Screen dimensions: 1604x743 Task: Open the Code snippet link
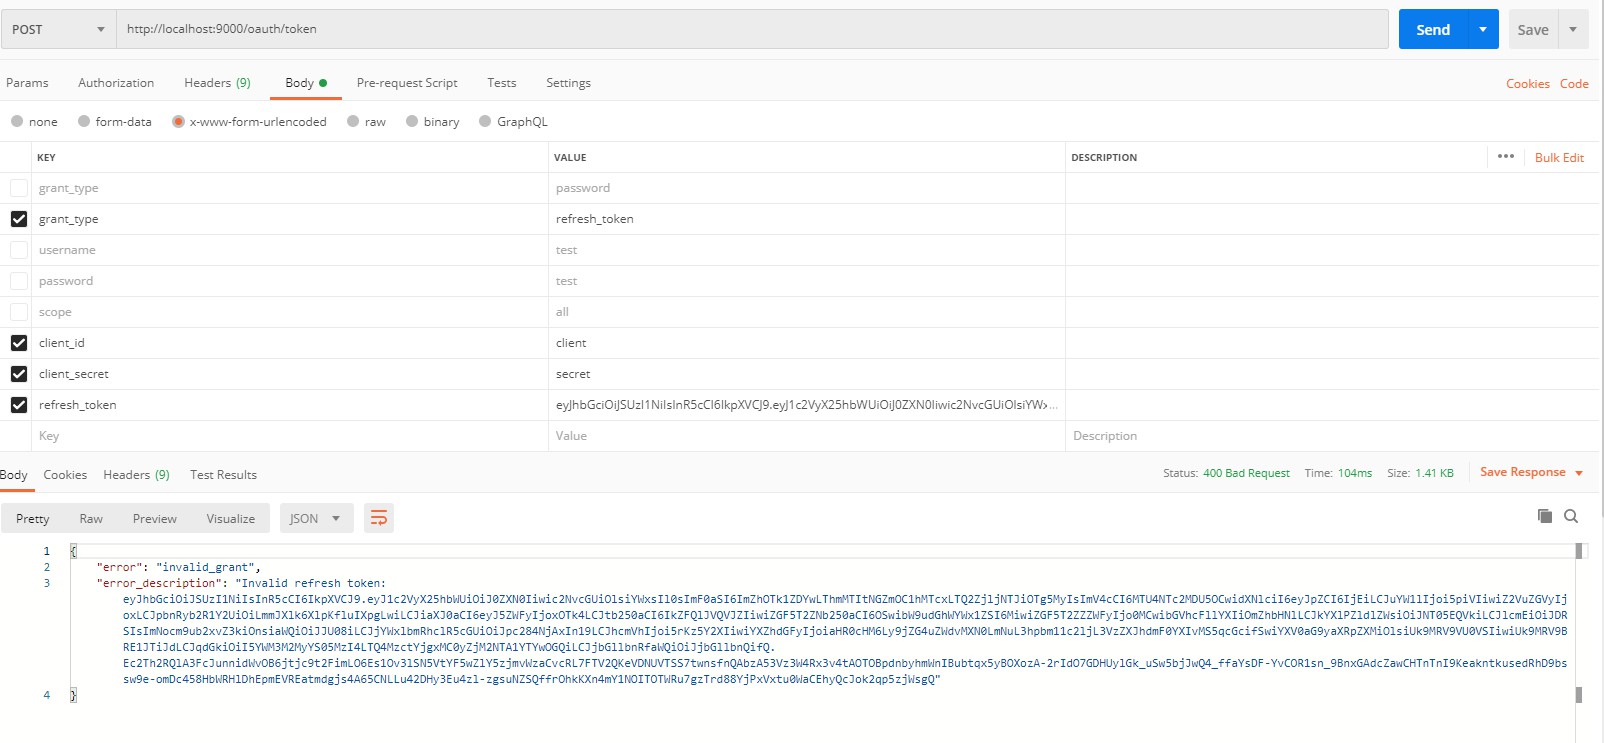(x=1574, y=84)
